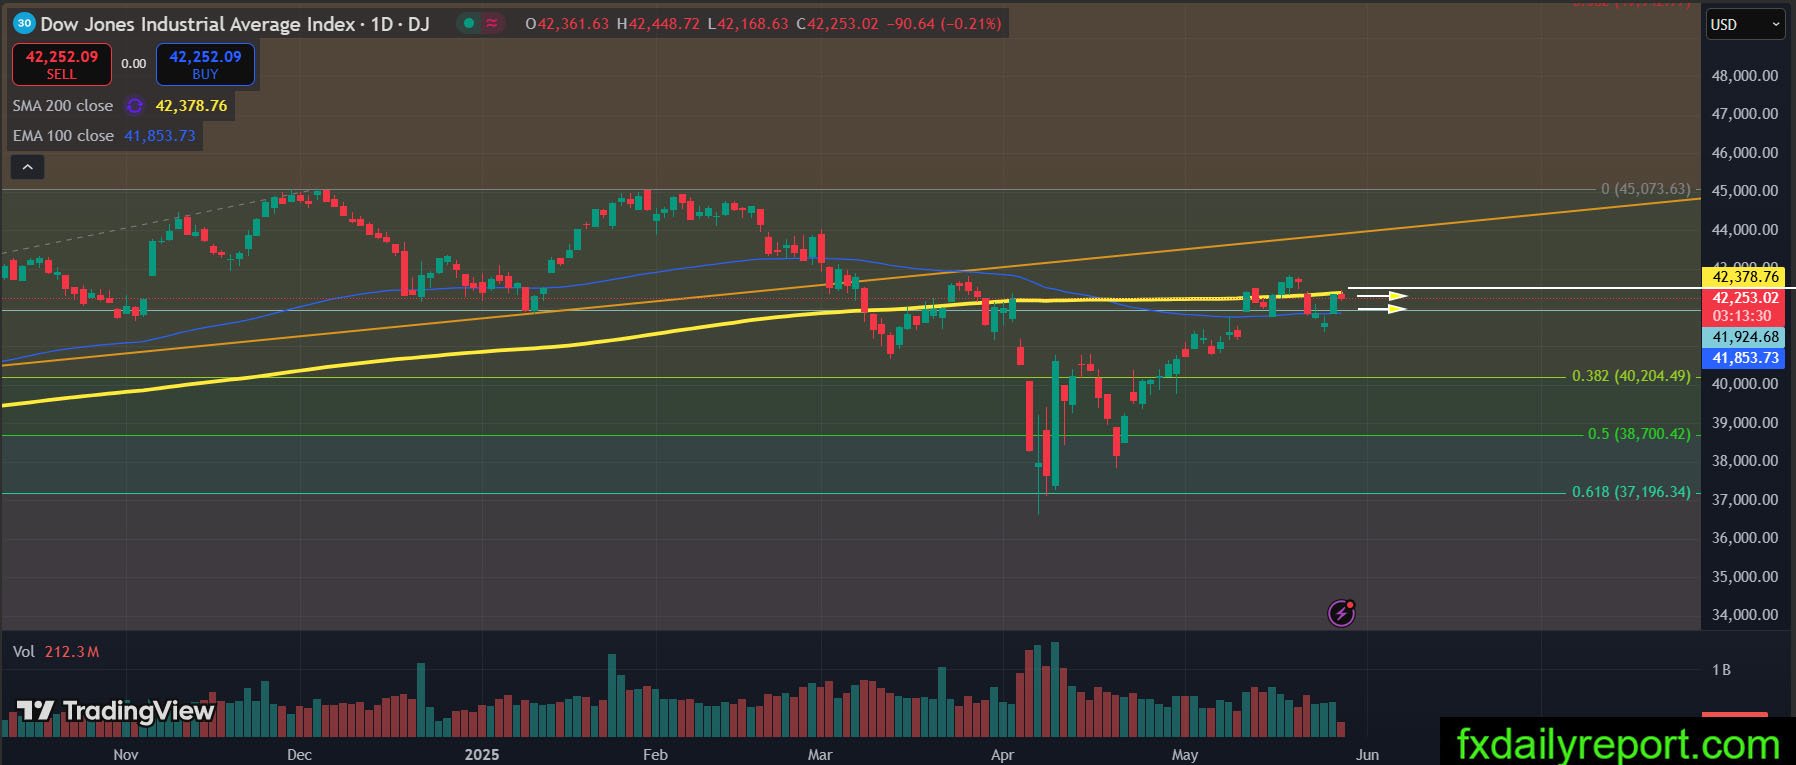Viewport: 1796px width, 765px height.
Task: Click the 40,000.00 price axis label
Action: coord(1745,383)
